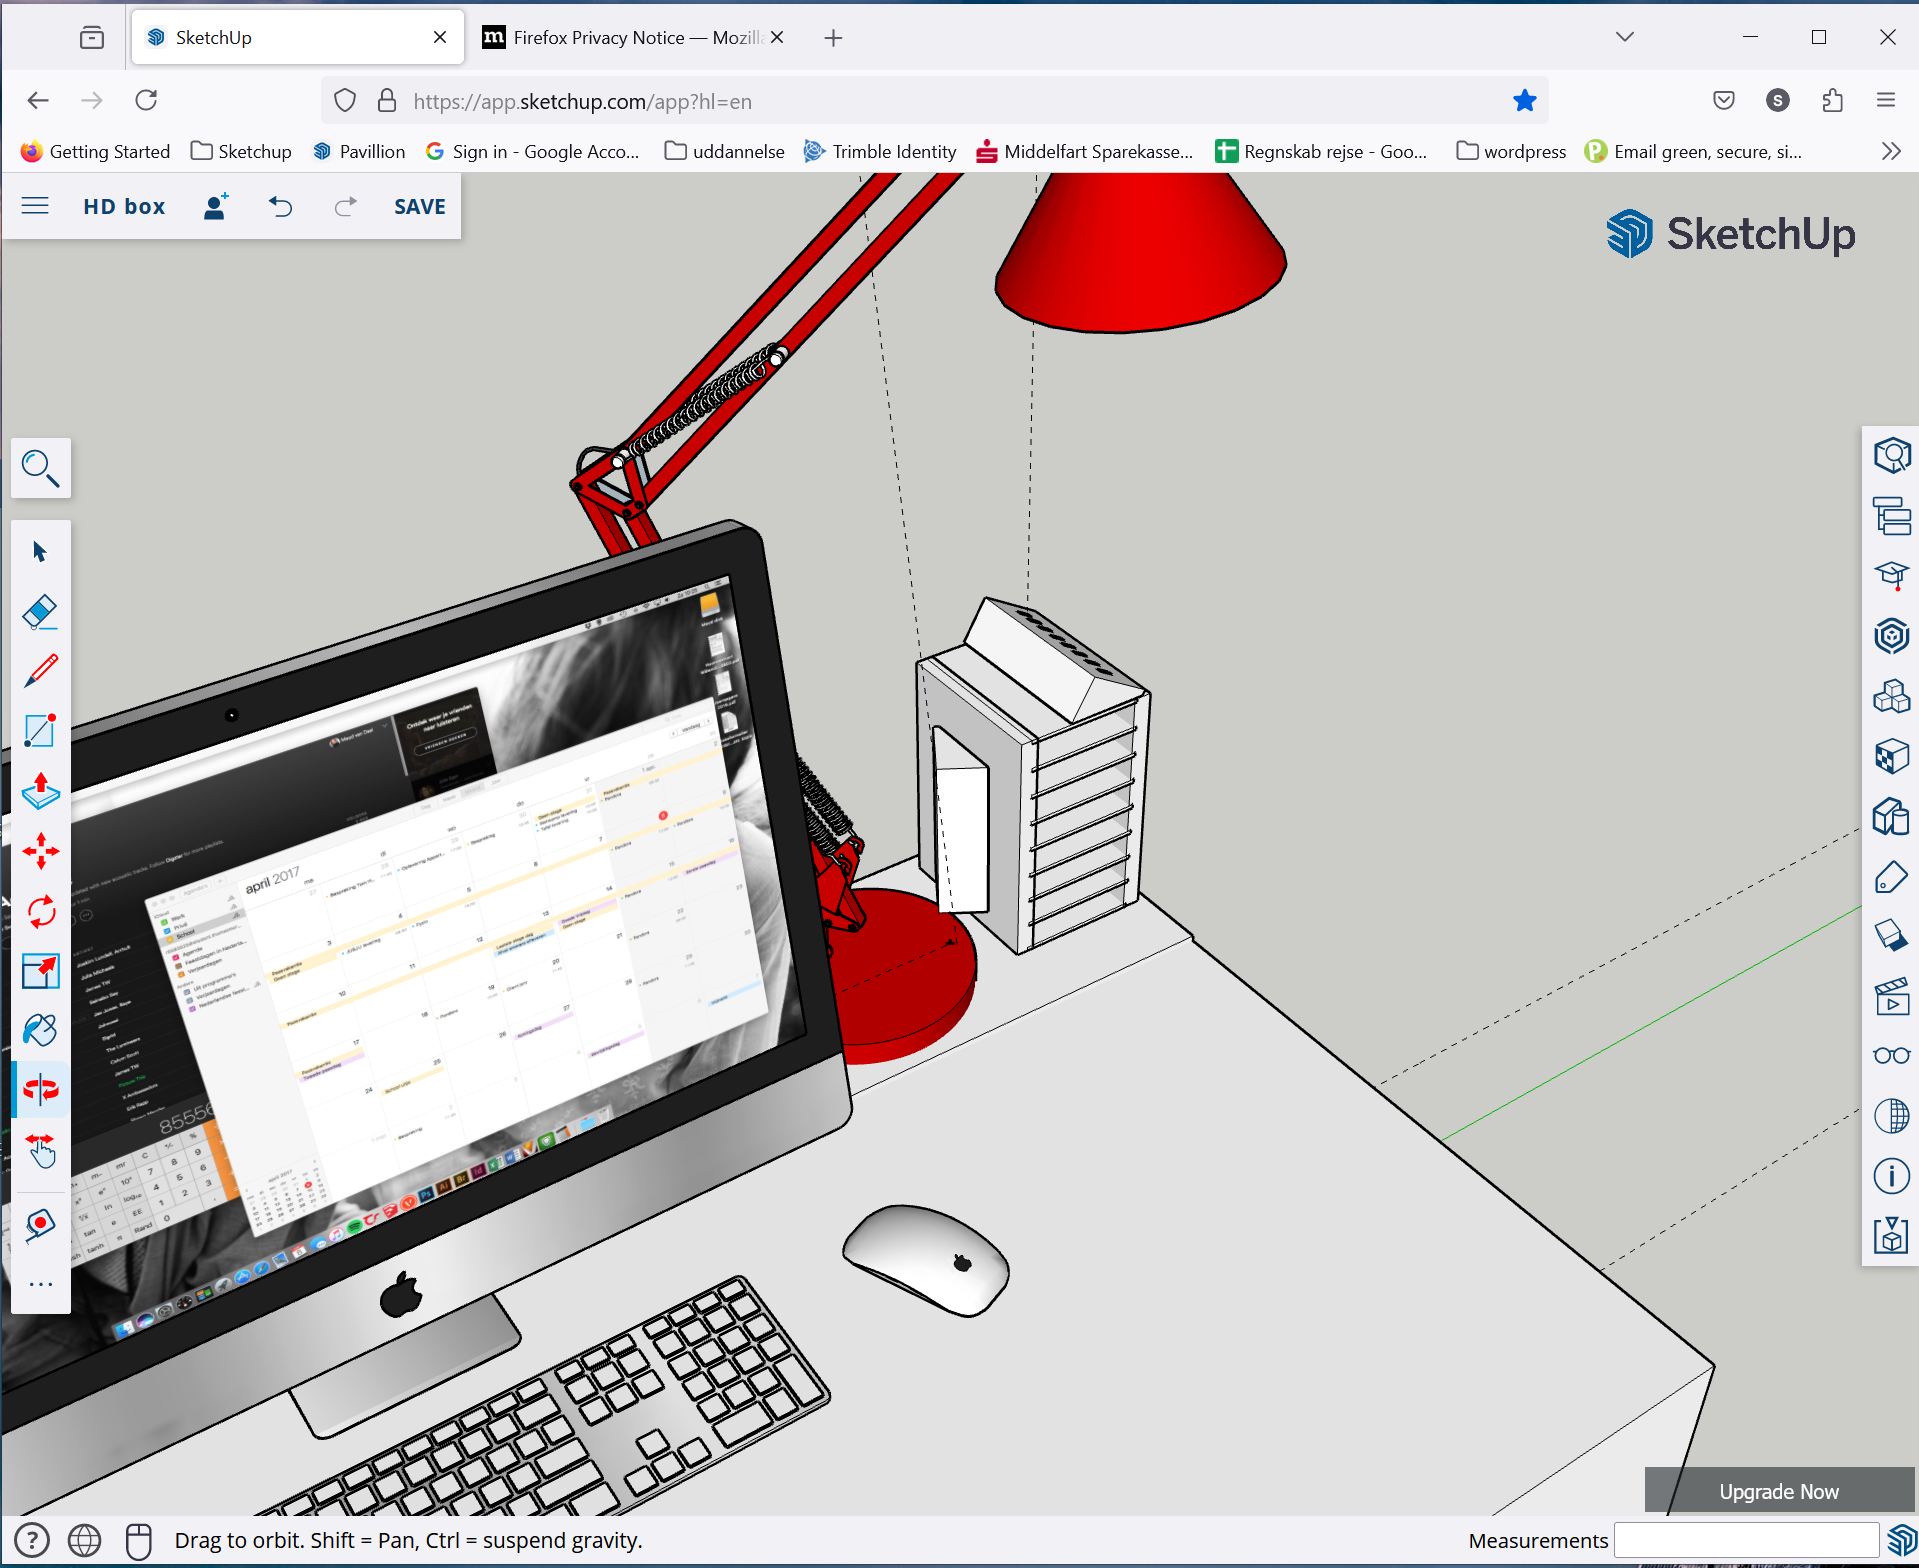The height and width of the screenshot is (1568, 1919).
Task: Select the Rectangle shape tool
Action: pyautogui.click(x=41, y=731)
